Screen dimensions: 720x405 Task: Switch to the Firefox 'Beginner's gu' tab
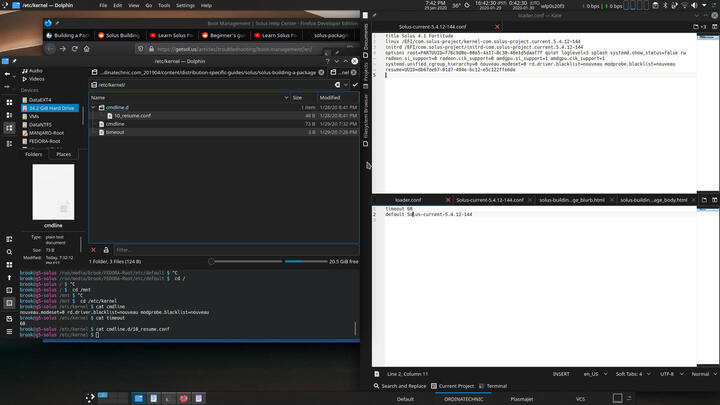click(x=223, y=35)
